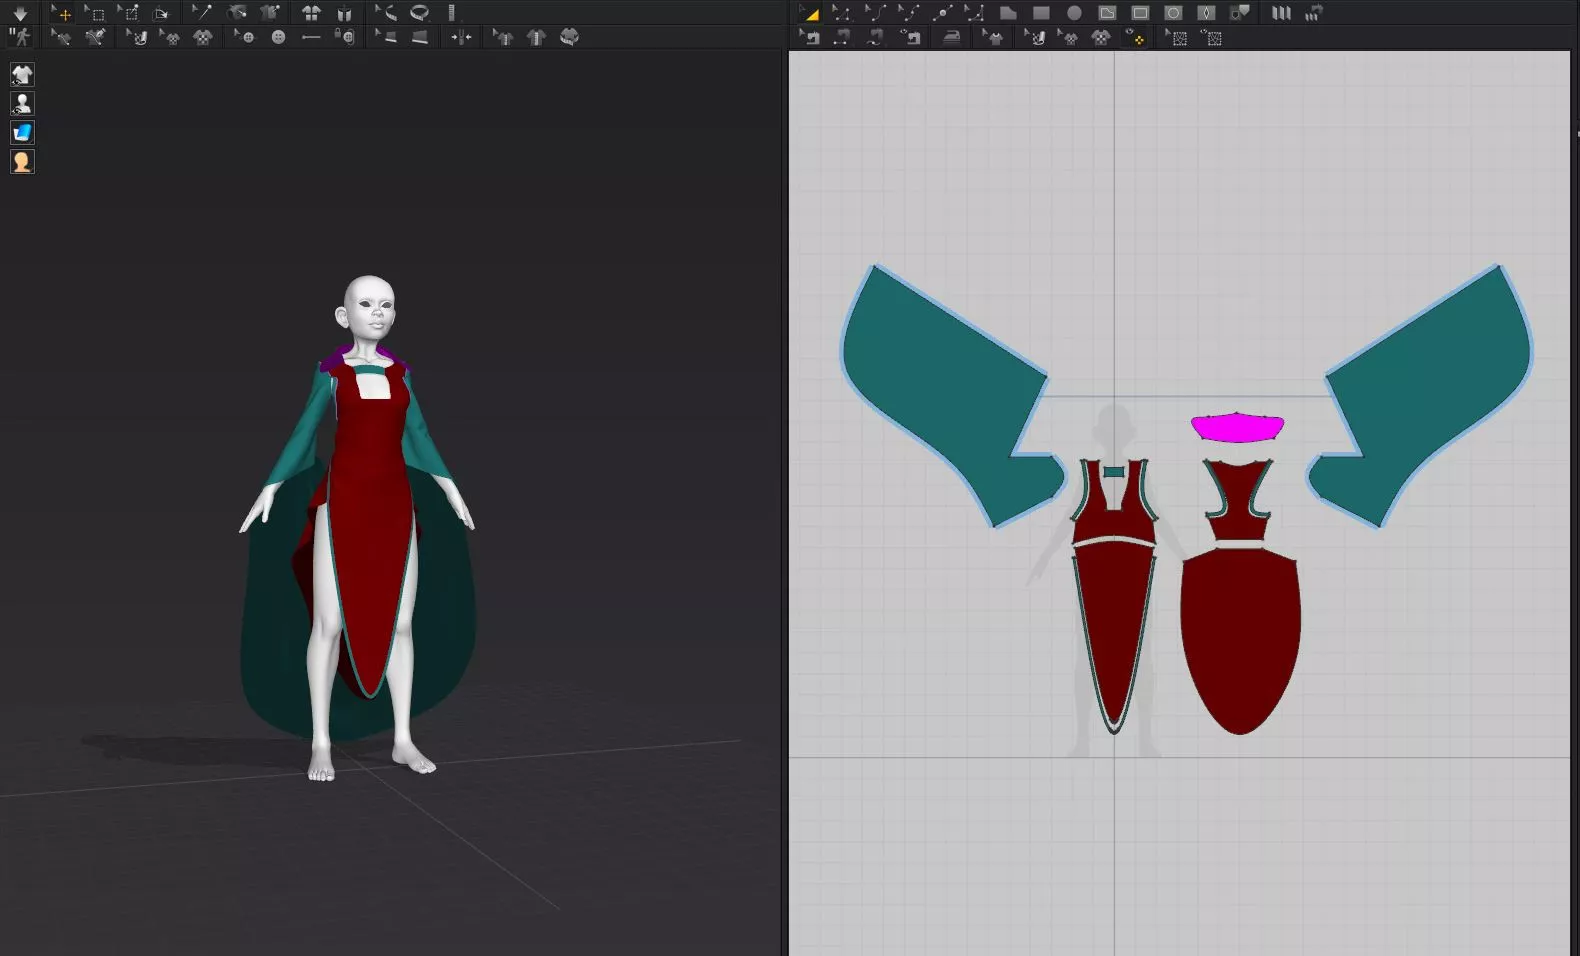Select the Steam iron tool

click(951, 38)
